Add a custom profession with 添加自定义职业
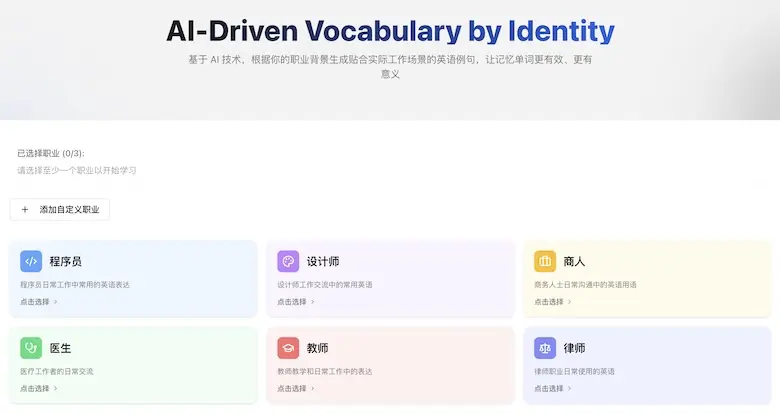This screenshot has width=780, height=414. pos(60,209)
